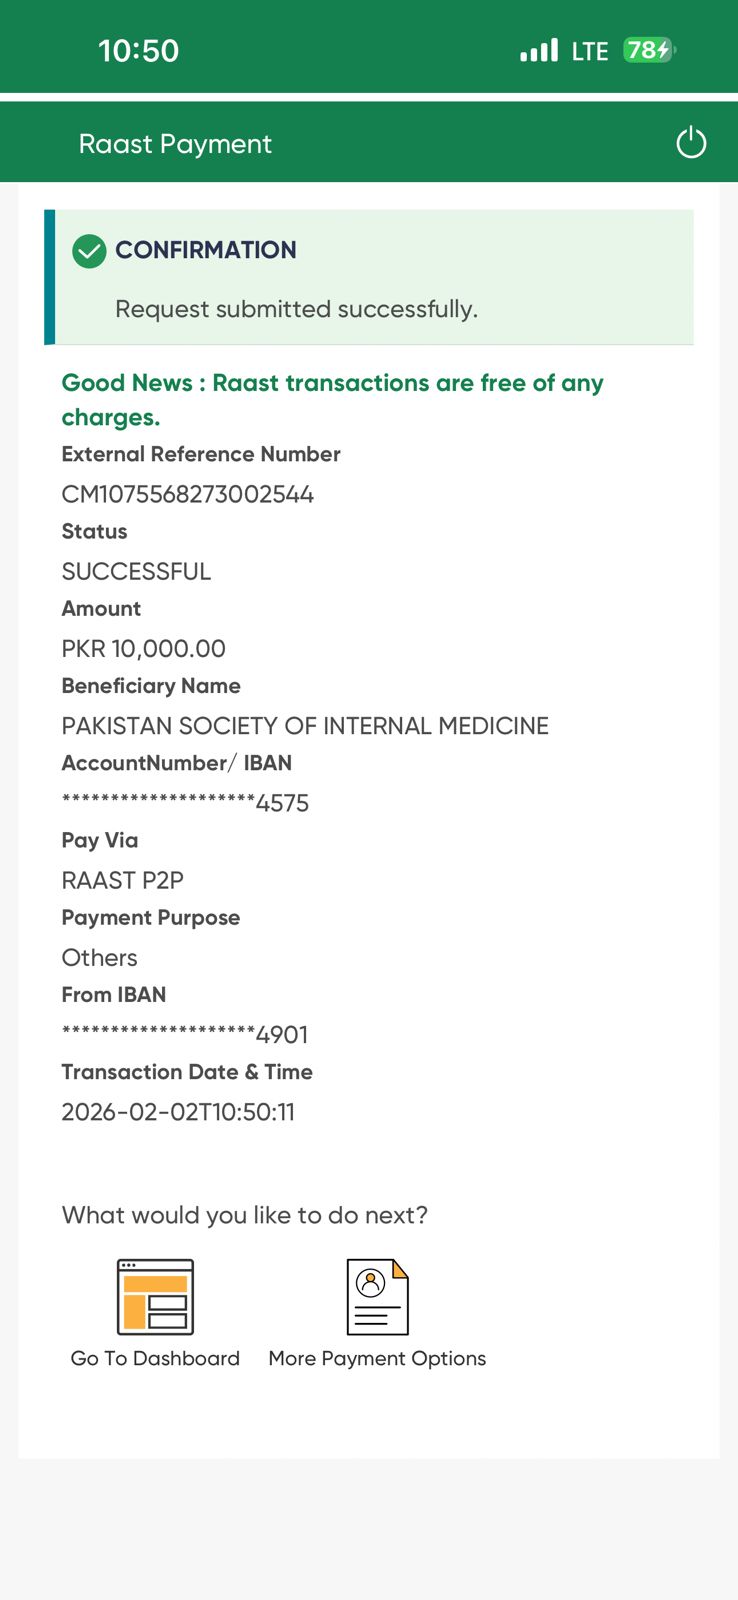The width and height of the screenshot is (738, 1600).
Task: Tap the beneficiary name Pakistan Society text
Action: (305, 726)
